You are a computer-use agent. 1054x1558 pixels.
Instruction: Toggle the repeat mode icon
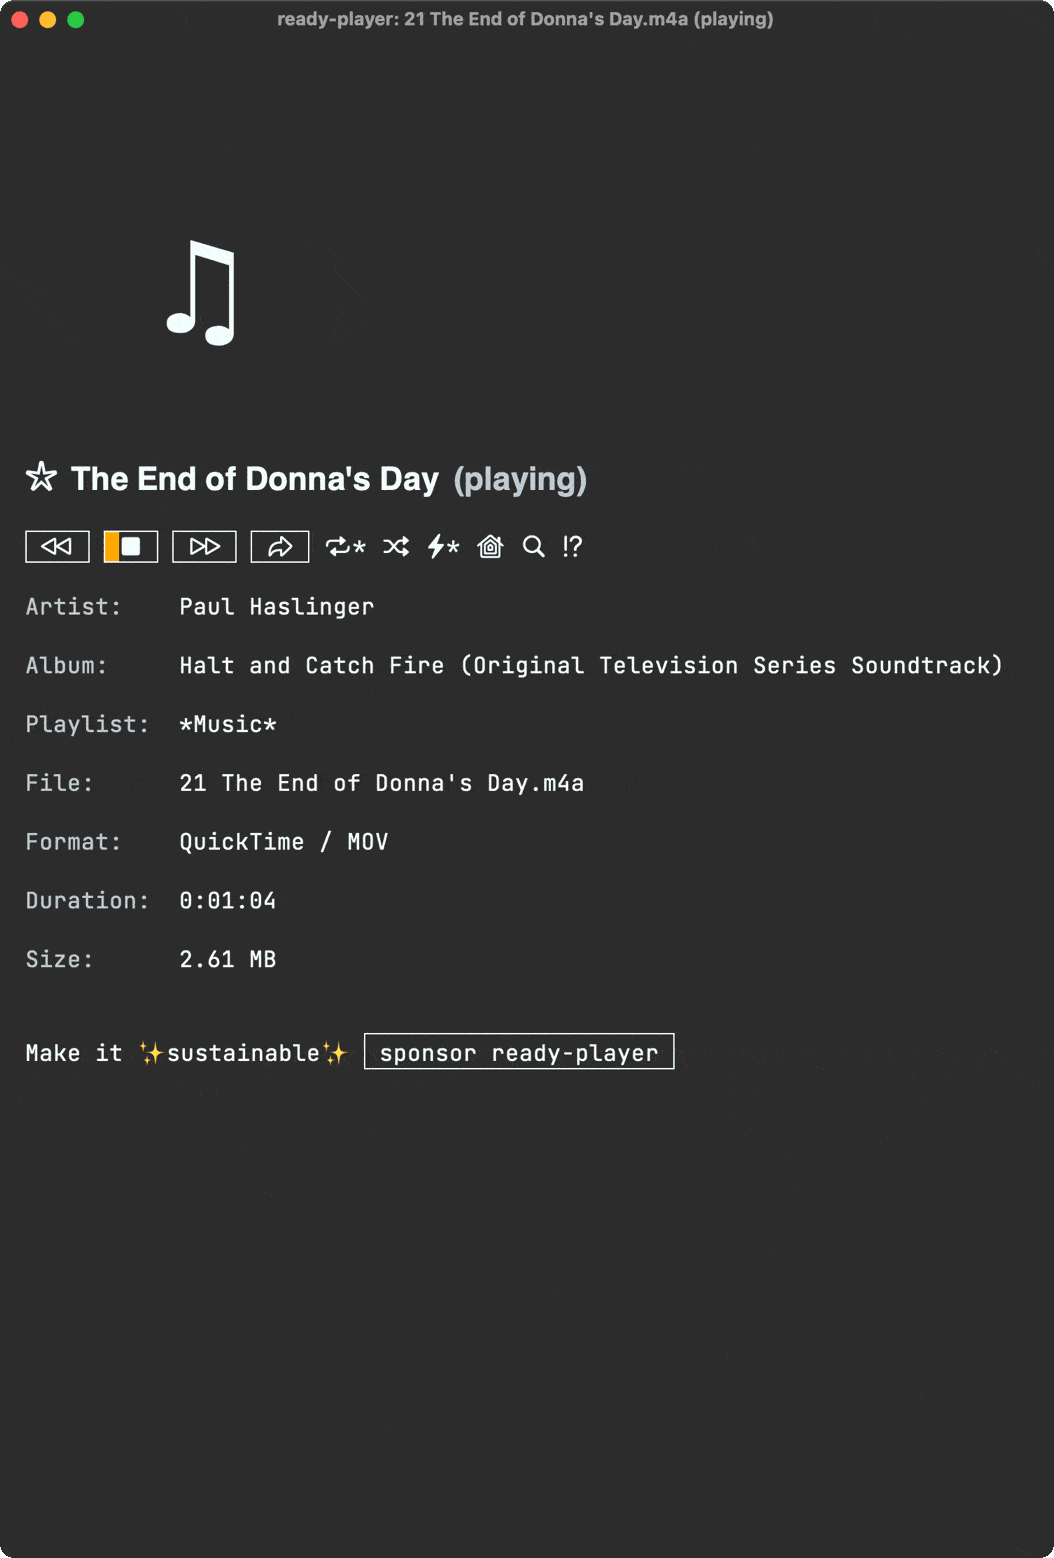point(345,546)
